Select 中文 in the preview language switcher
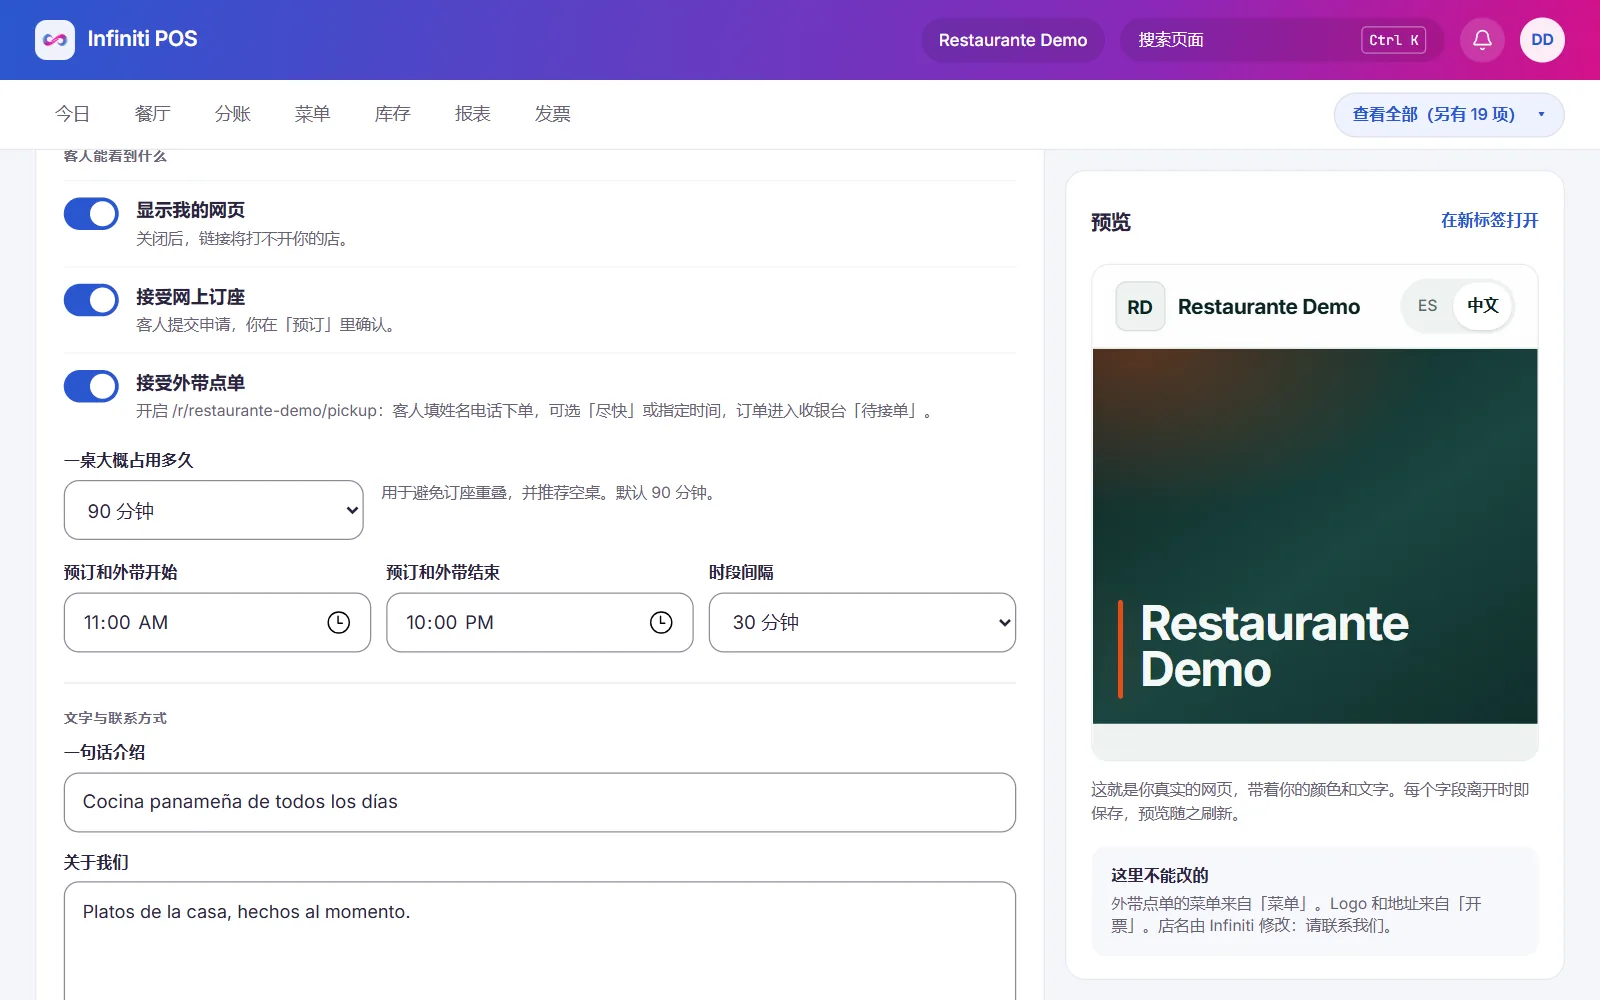The width and height of the screenshot is (1600, 1000). coord(1482,306)
